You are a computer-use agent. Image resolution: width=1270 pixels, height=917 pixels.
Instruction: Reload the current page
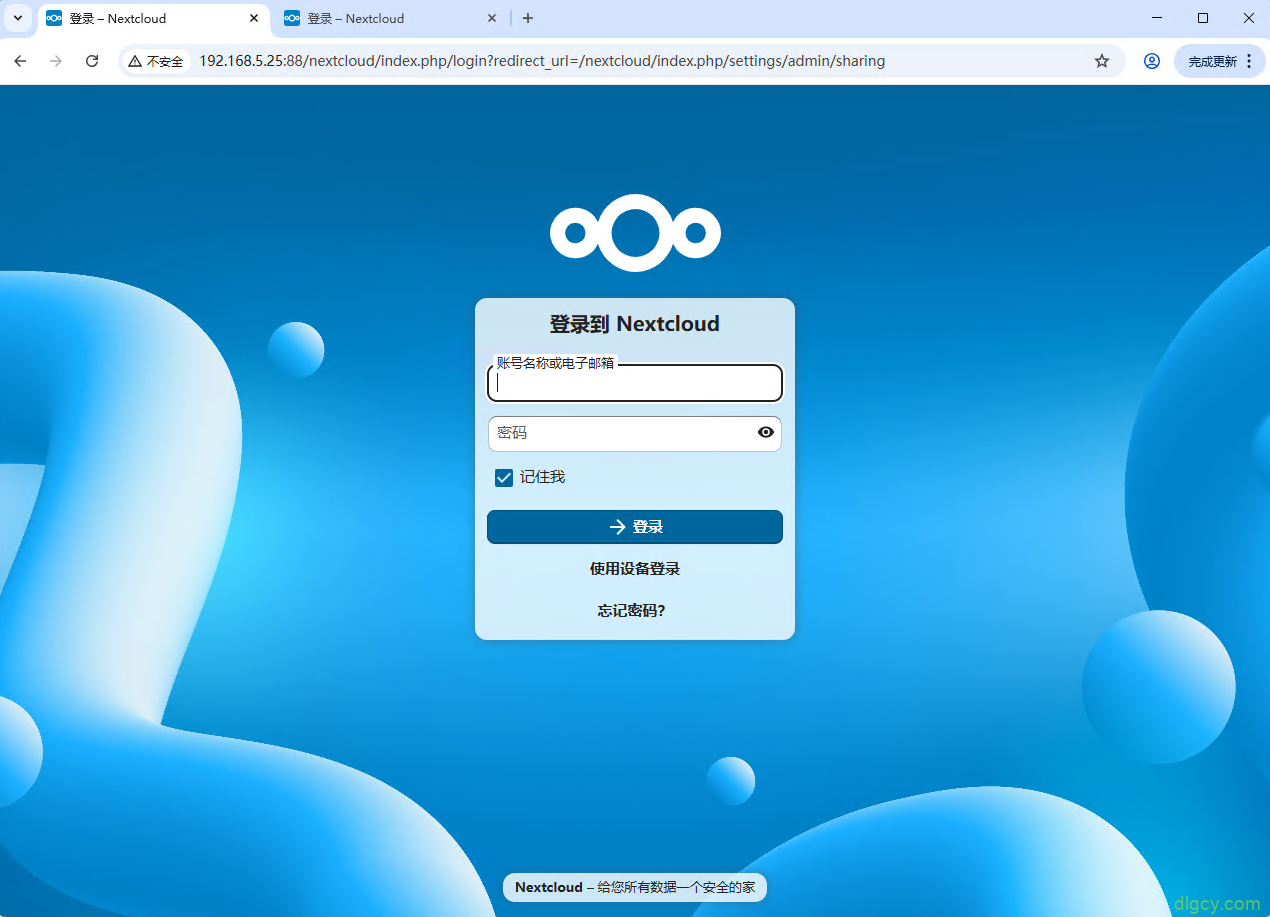coord(92,61)
